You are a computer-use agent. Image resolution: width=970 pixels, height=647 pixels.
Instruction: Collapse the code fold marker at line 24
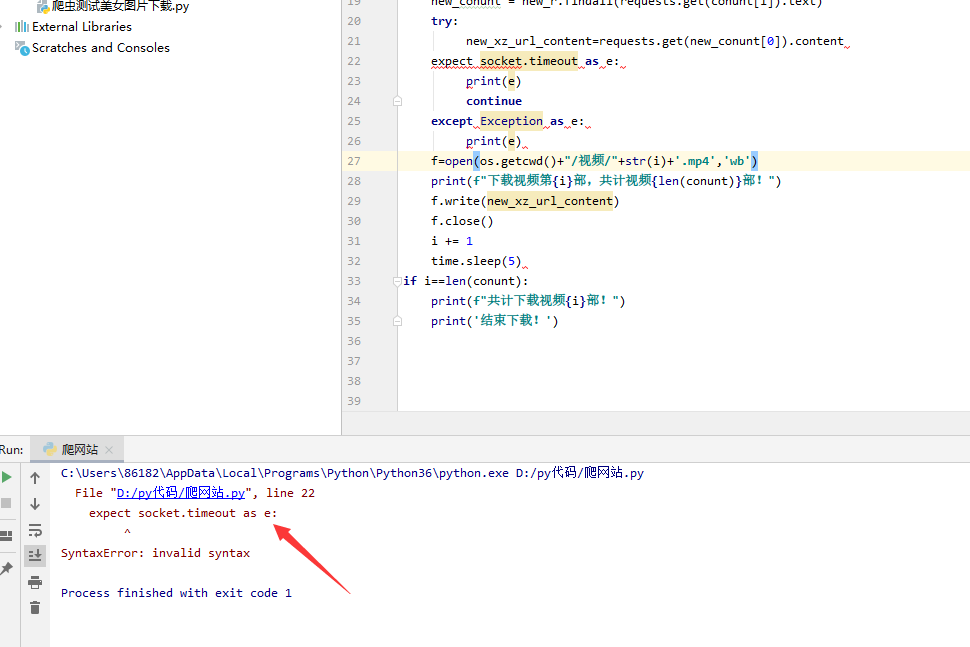397,101
